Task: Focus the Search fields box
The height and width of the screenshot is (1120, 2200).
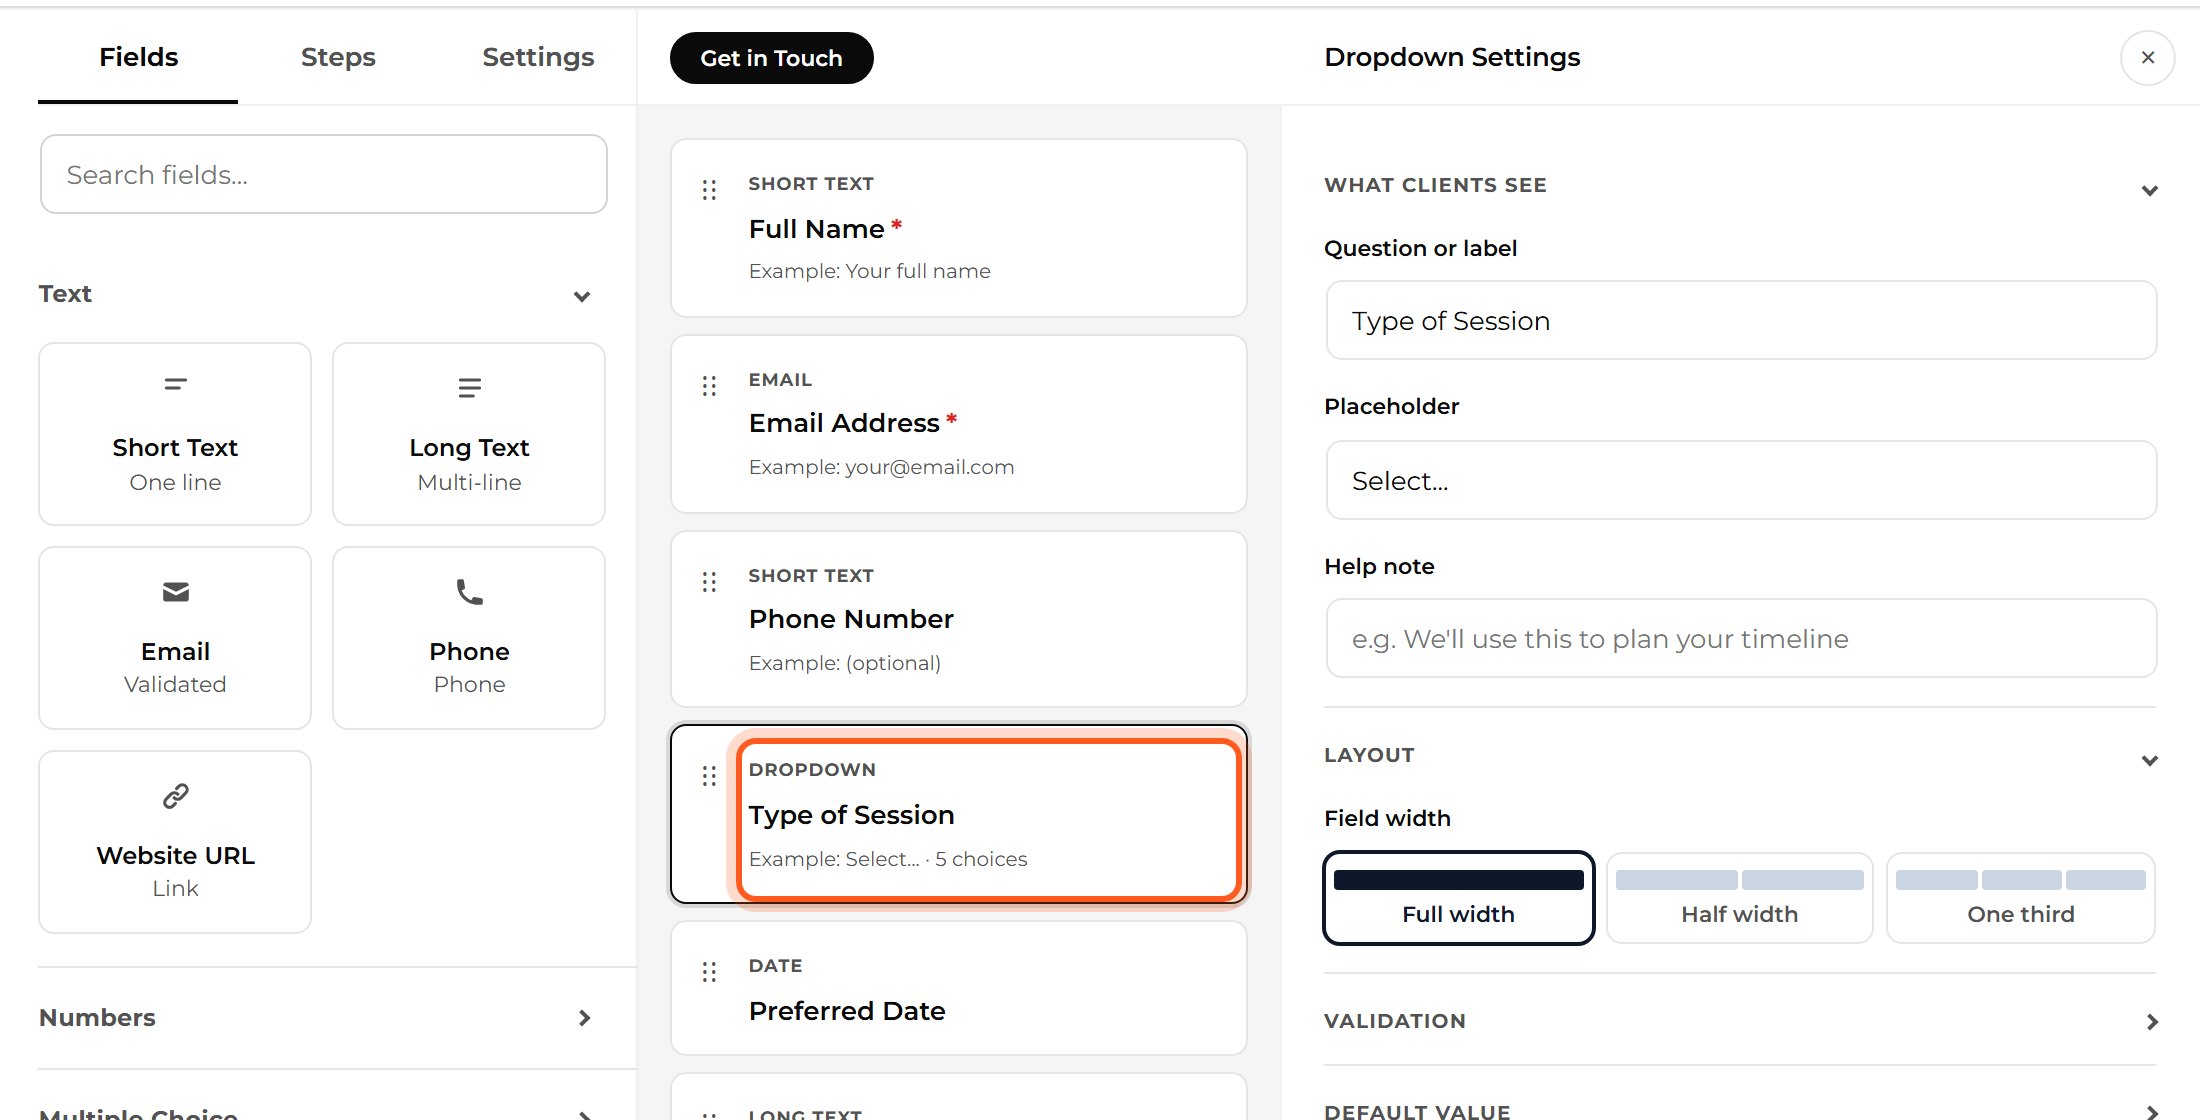Action: coord(323,175)
